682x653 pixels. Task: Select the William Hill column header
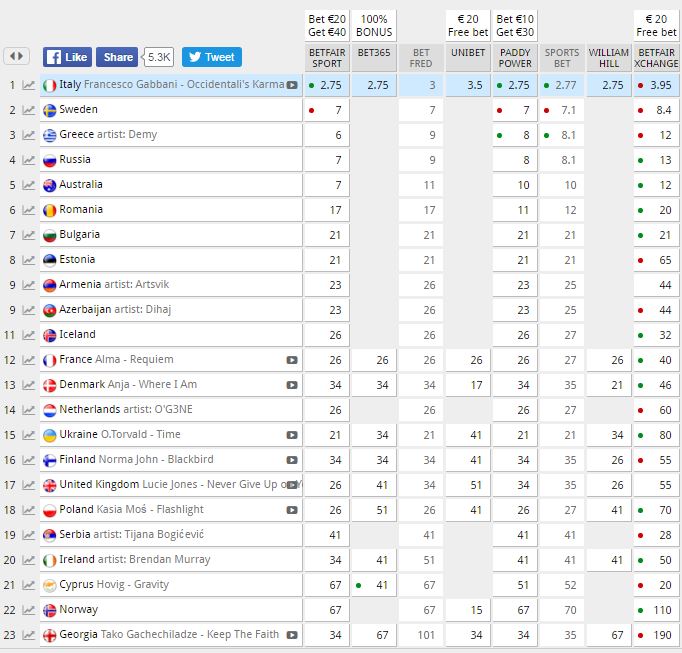coord(608,58)
